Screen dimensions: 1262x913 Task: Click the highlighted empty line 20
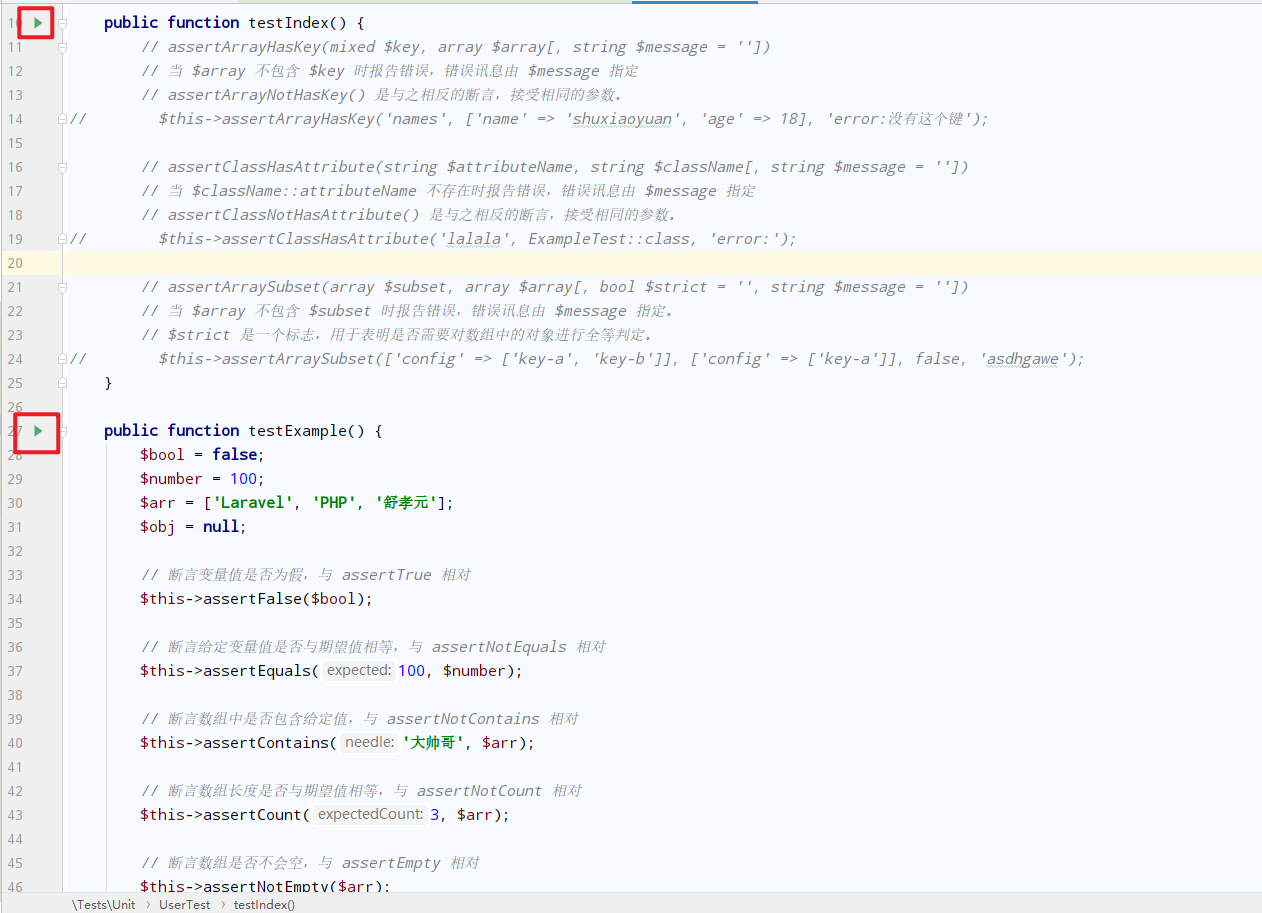pos(660,262)
